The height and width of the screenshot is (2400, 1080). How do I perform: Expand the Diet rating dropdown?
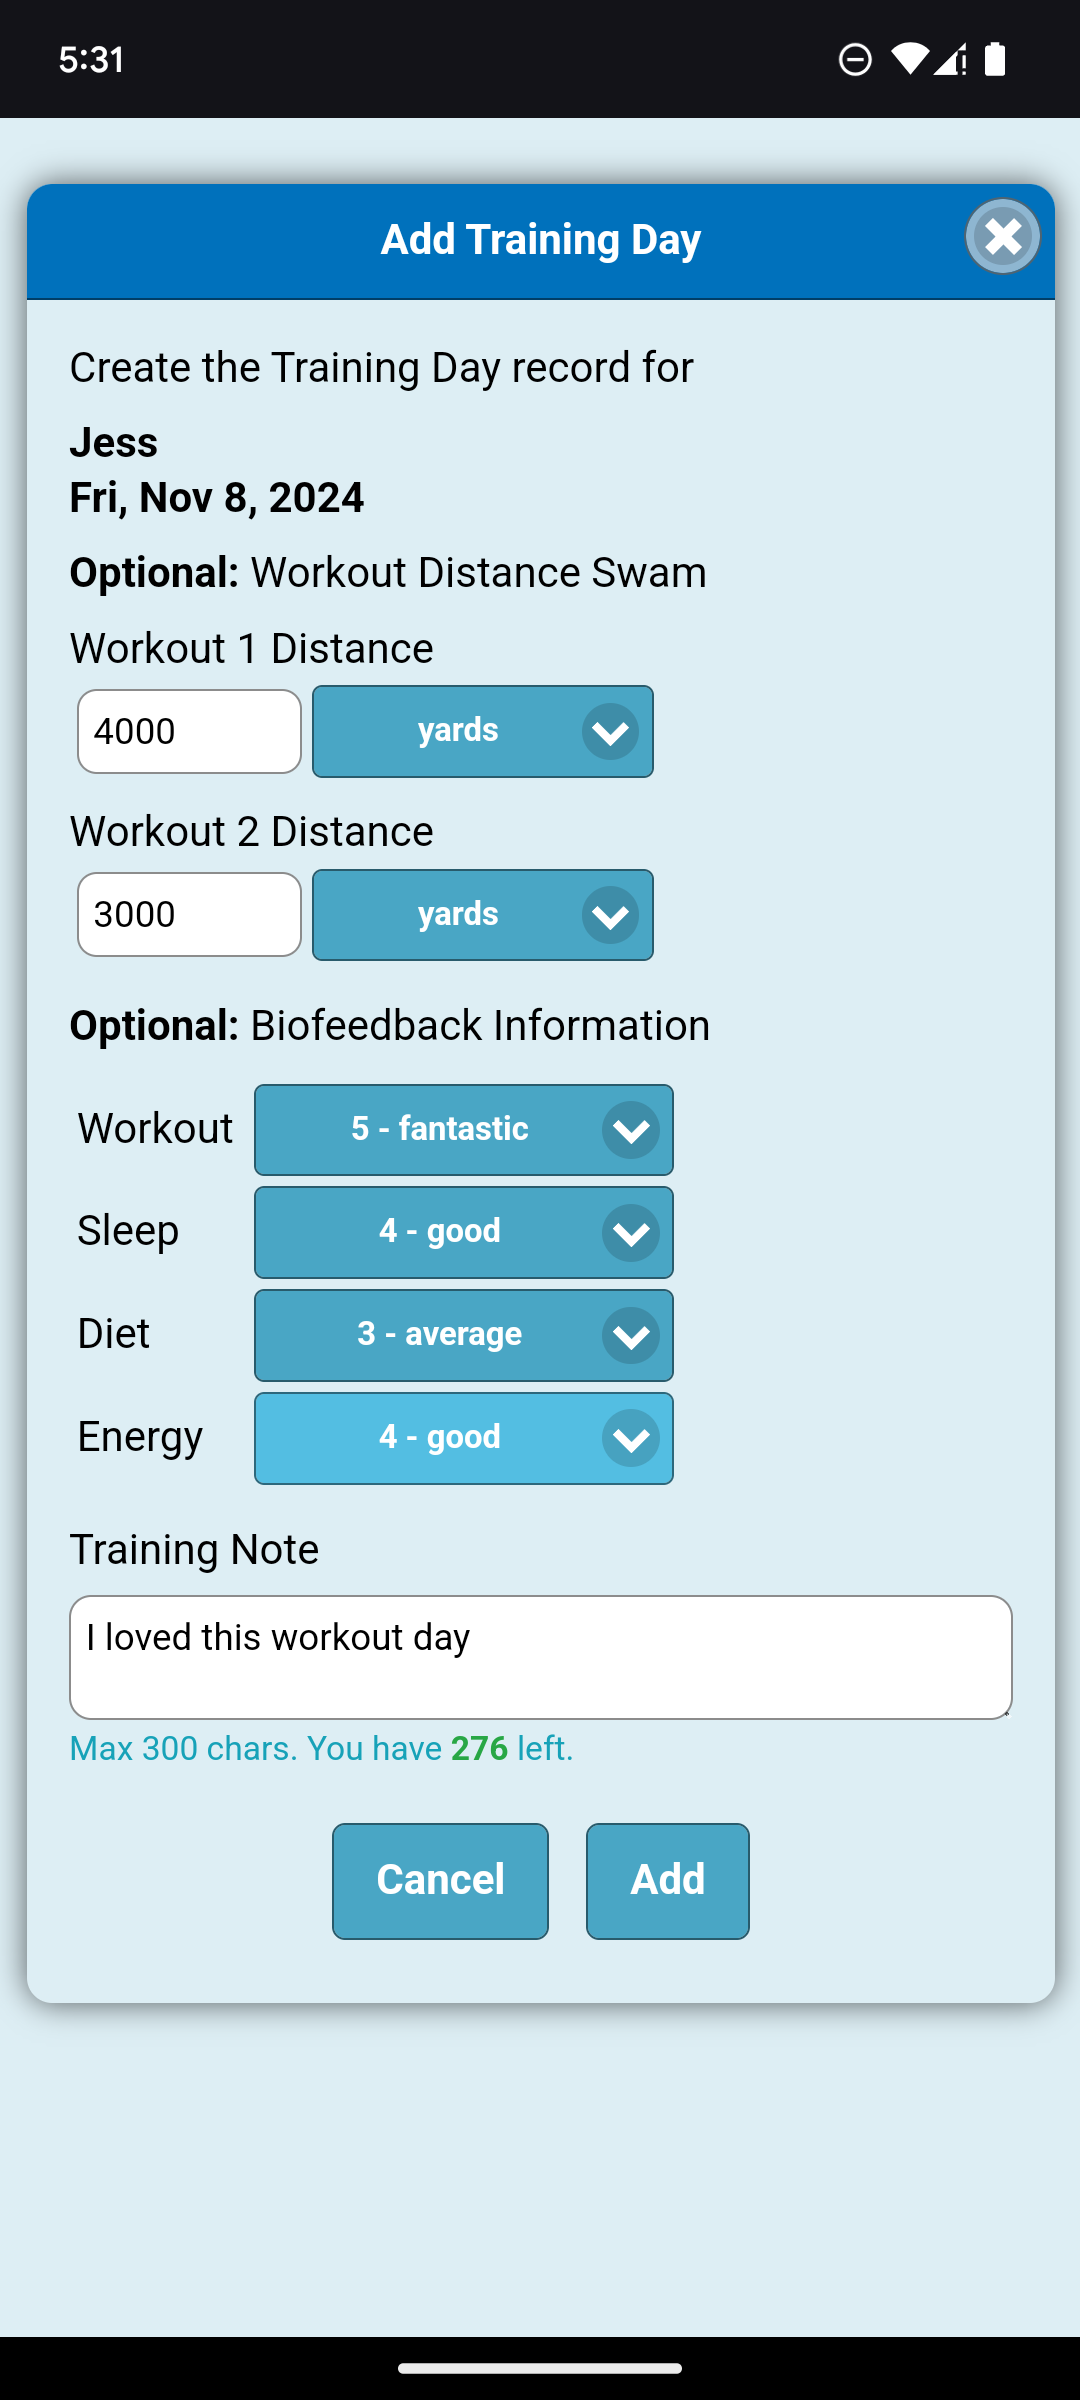(463, 1335)
